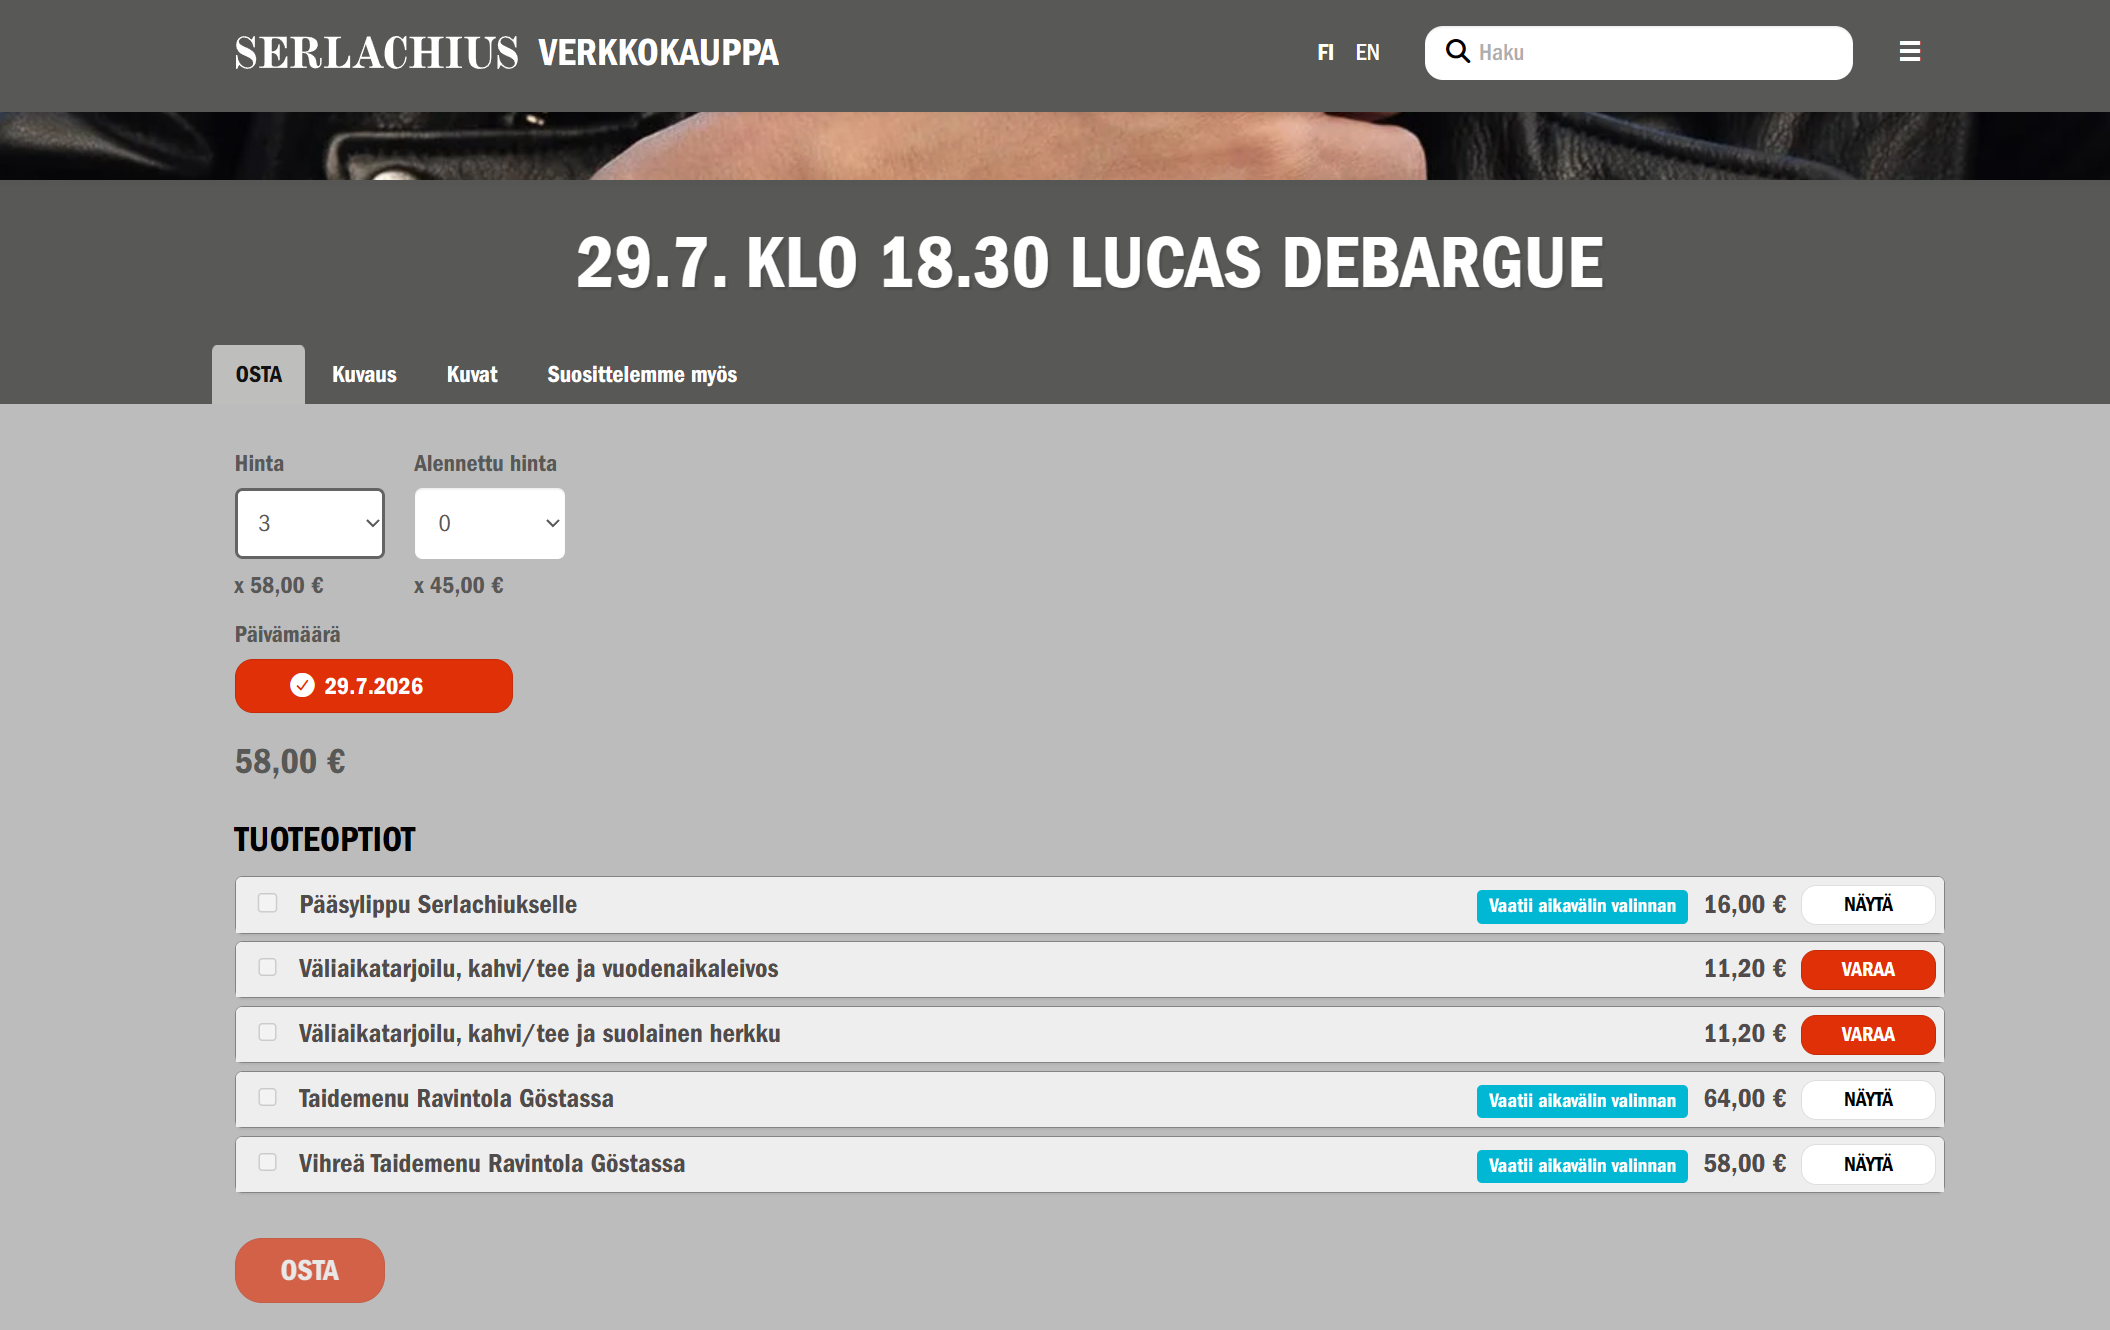Open the Alennettu hinta quantity dropdown

pyautogui.click(x=490, y=523)
